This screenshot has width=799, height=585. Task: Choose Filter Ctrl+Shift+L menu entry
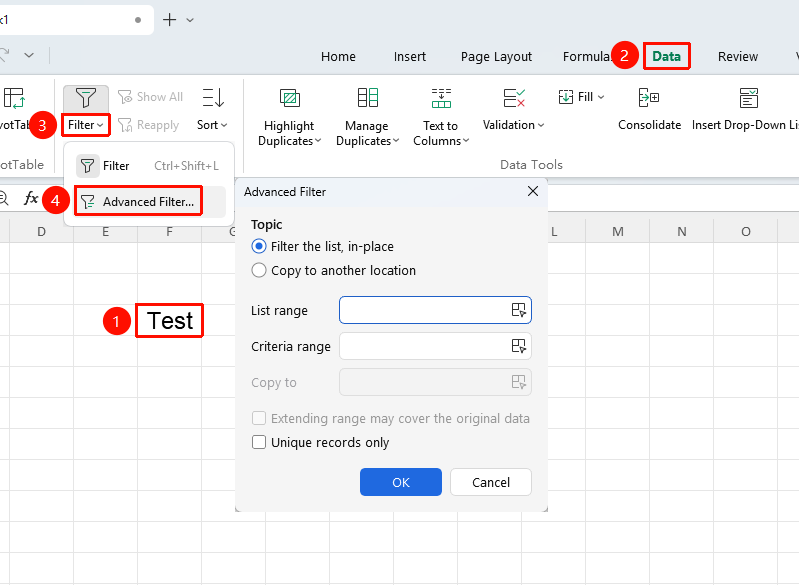point(149,166)
